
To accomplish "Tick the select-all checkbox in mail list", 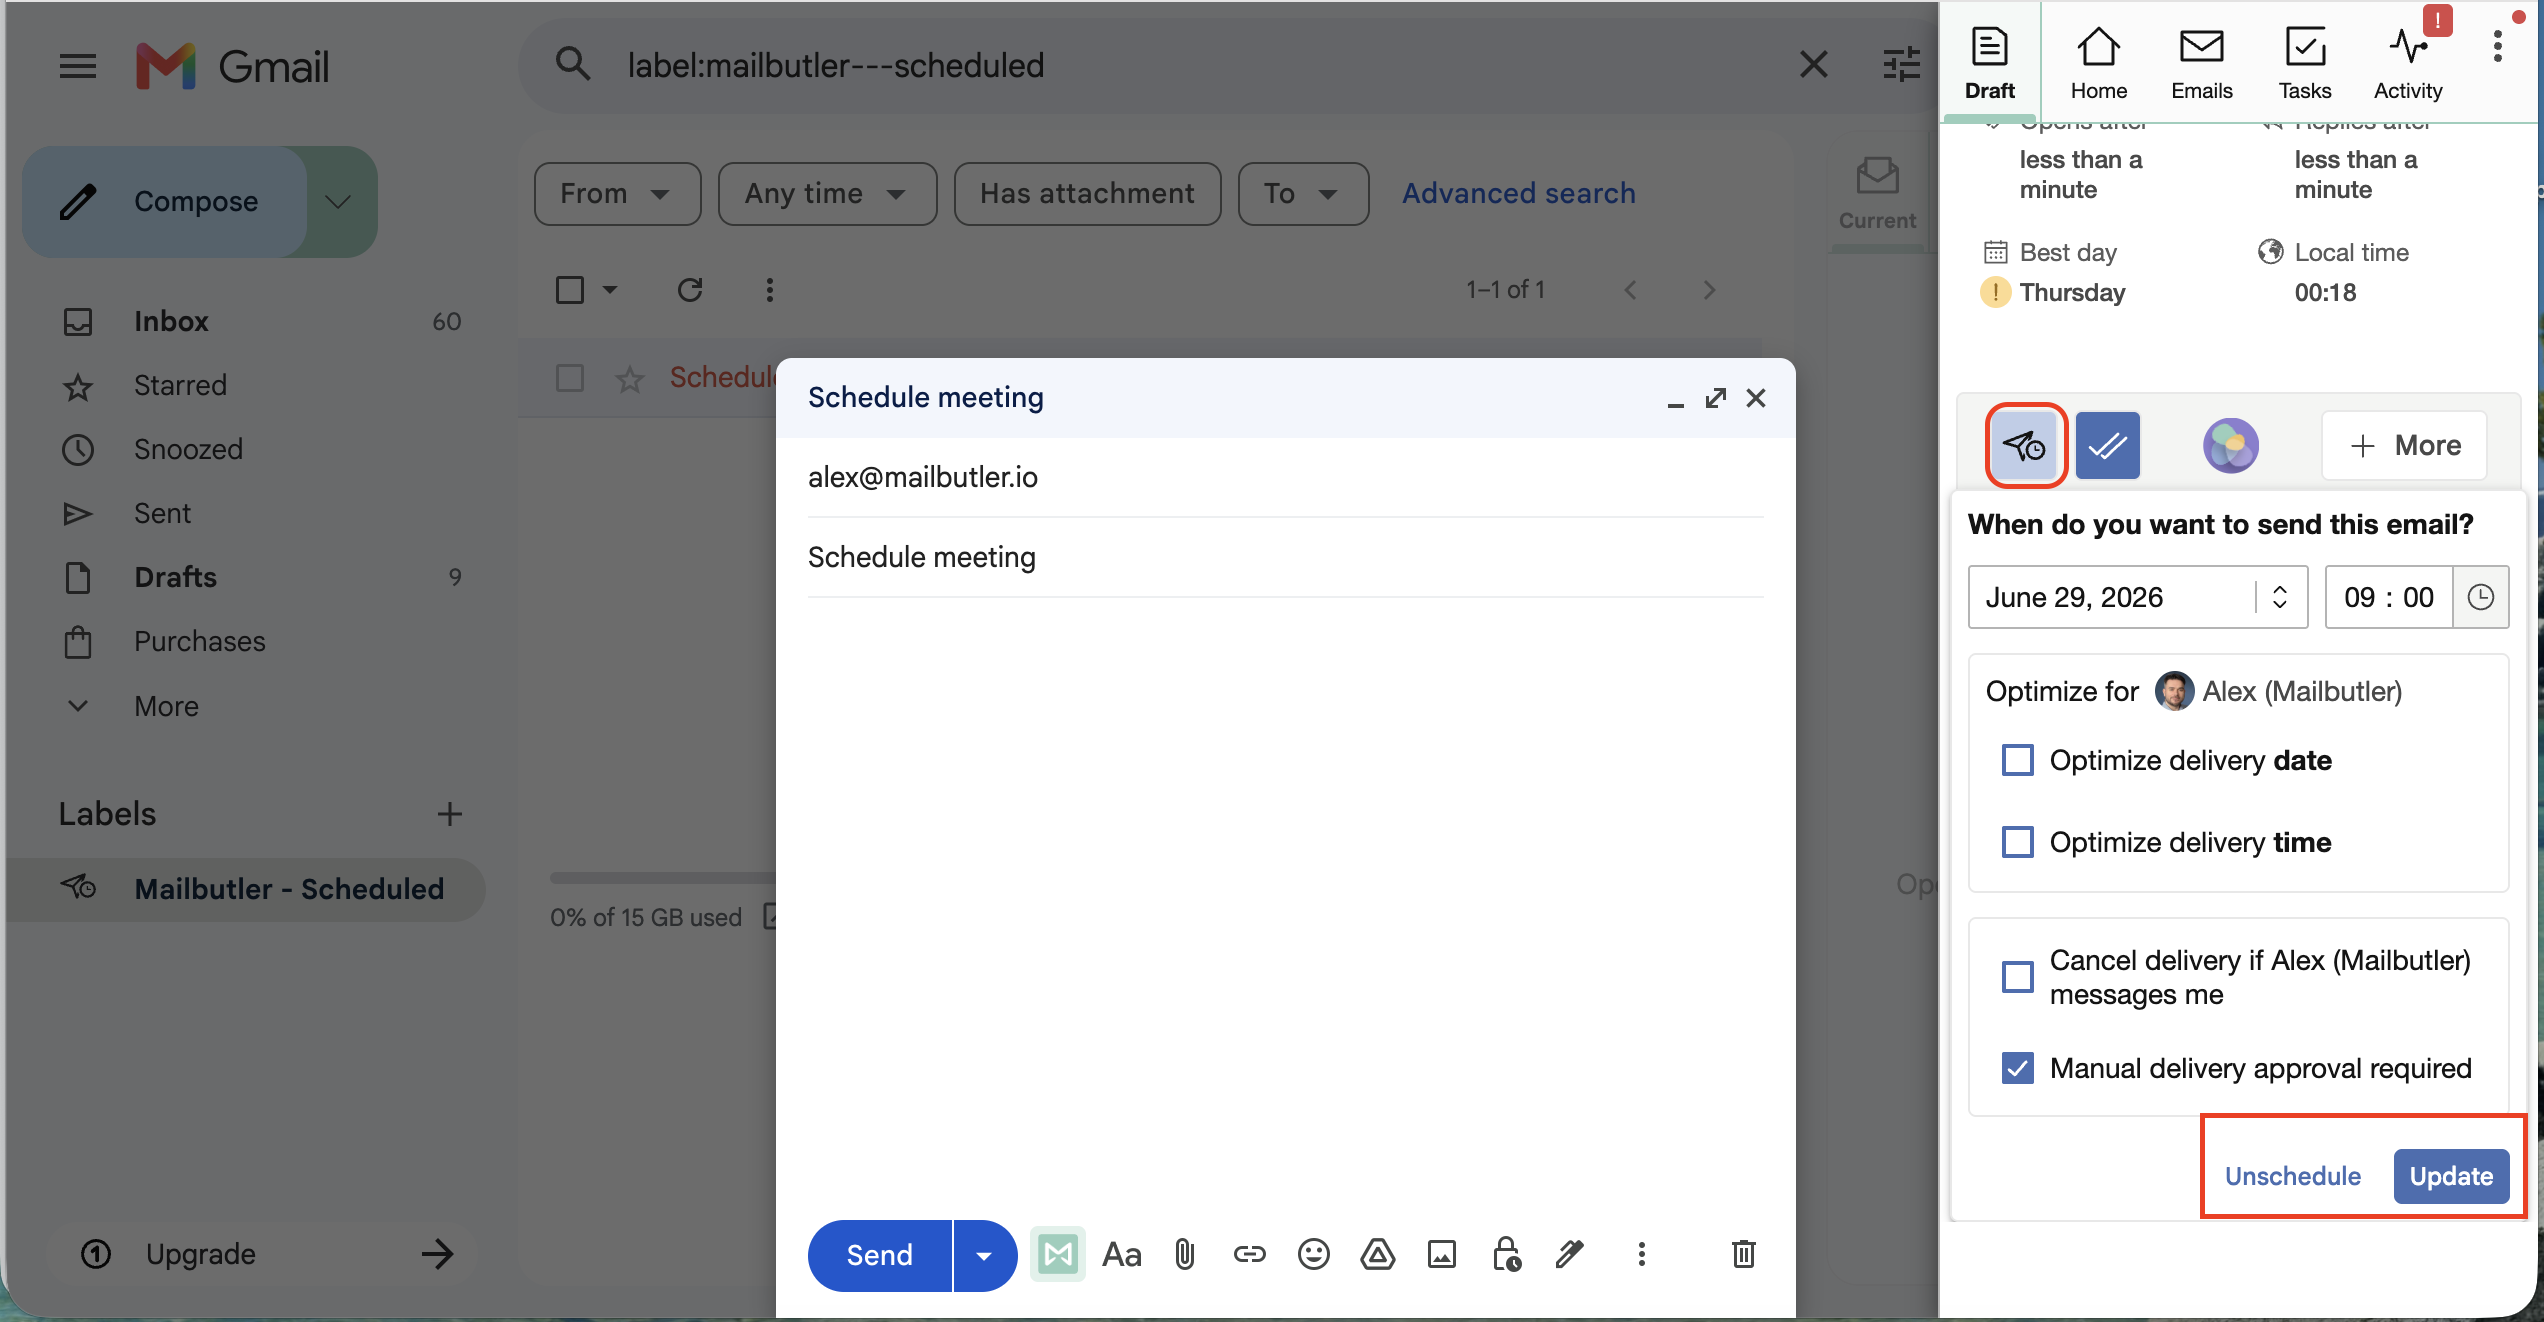I will point(570,290).
